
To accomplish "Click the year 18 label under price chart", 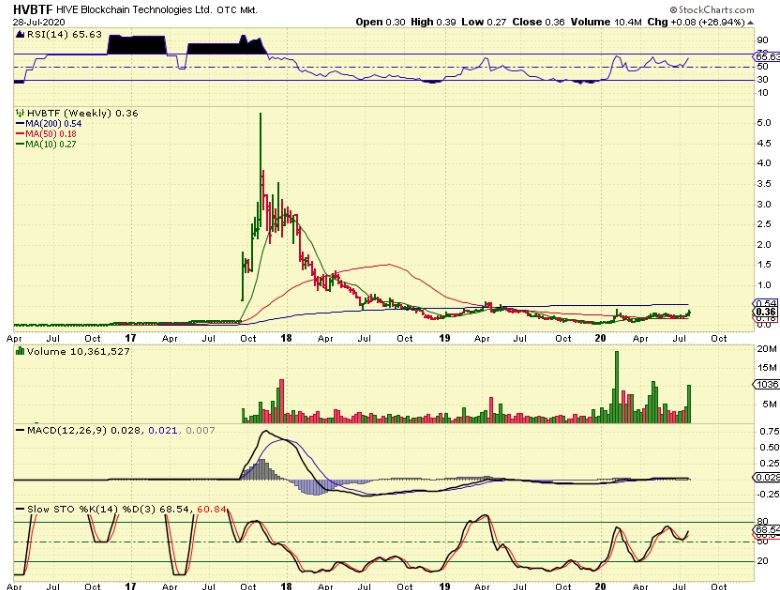I will [x=286, y=338].
